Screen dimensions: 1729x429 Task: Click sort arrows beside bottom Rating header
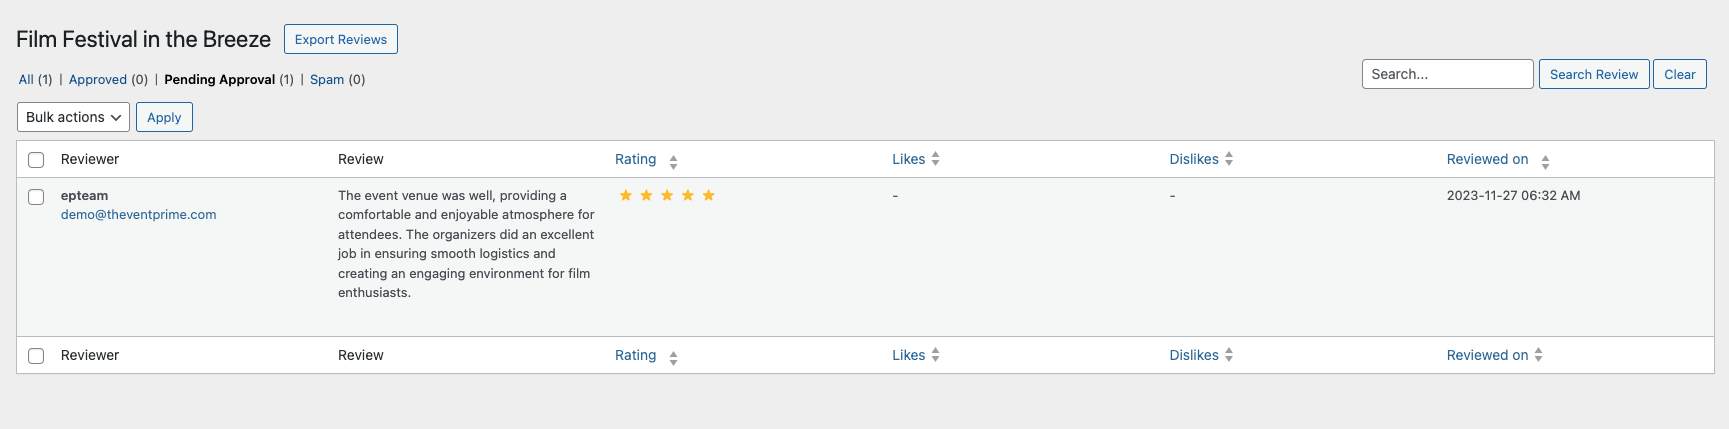pyautogui.click(x=673, y=357)
